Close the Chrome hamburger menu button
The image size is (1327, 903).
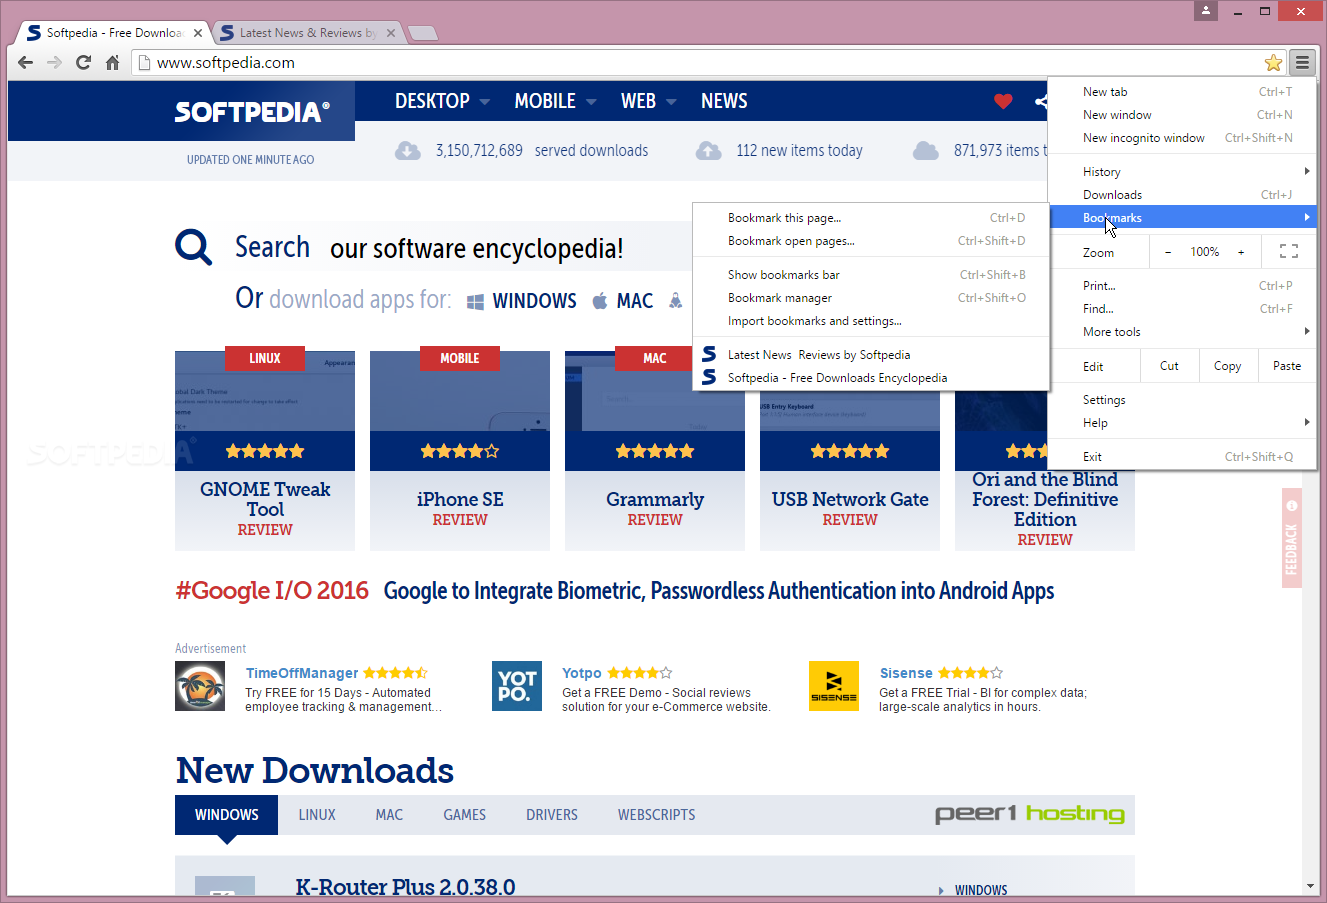[x=1302, y=62]
